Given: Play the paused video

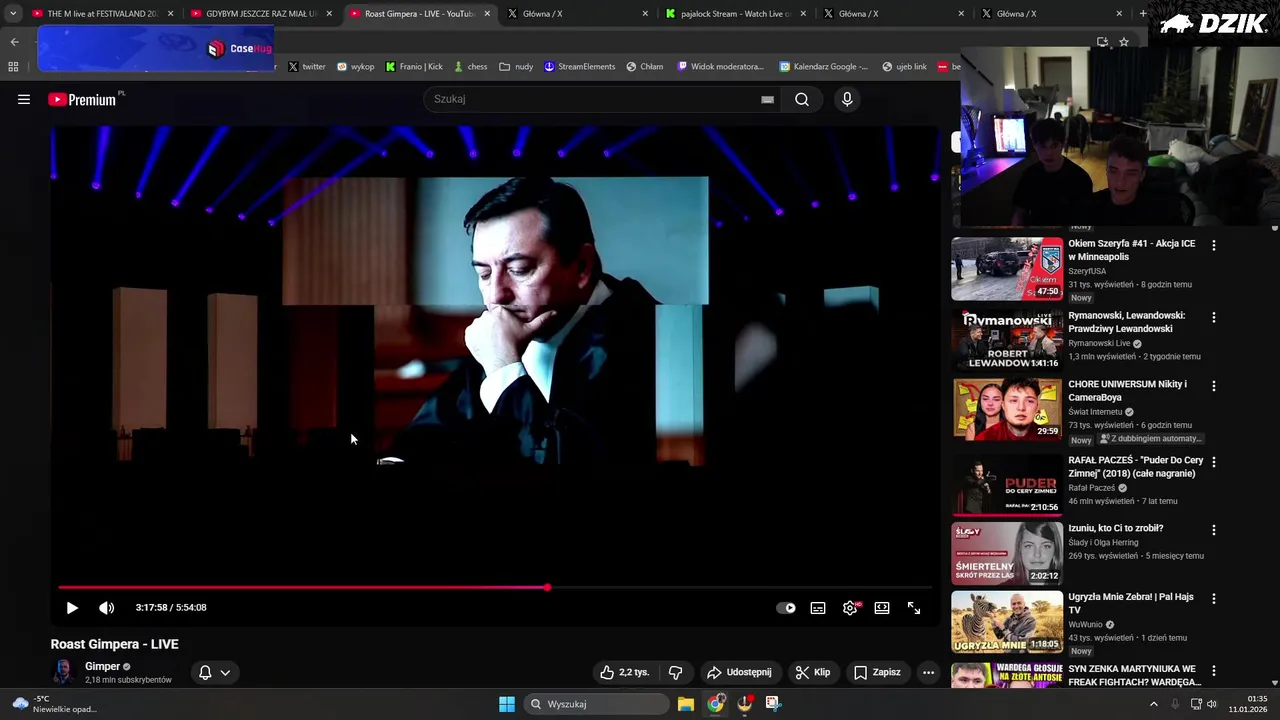Looking at the screenshot, I should (72, 608).
